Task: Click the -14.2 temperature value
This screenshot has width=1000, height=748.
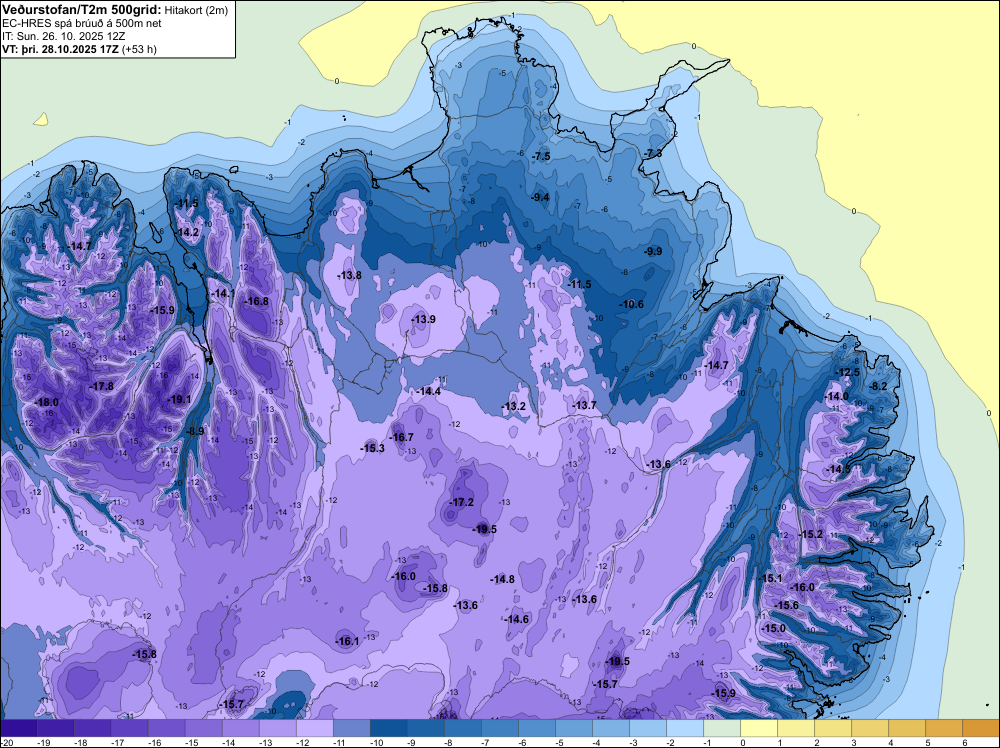Action: (x=188, y=232)
